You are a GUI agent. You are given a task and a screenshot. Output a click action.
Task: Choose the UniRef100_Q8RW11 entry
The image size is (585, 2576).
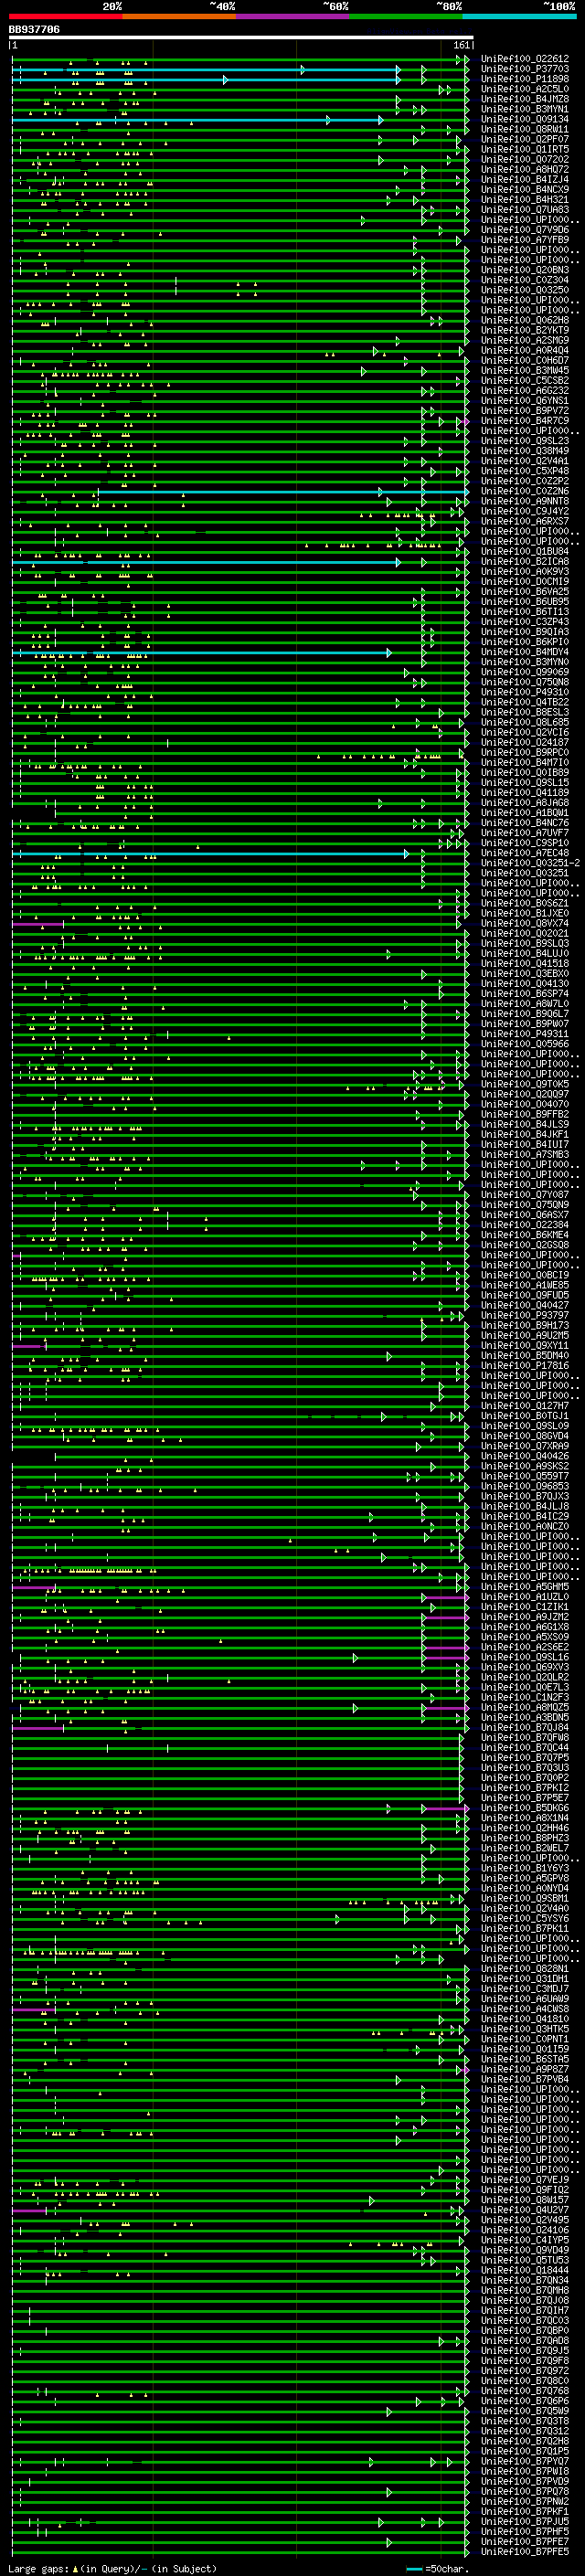click(525, 129)
